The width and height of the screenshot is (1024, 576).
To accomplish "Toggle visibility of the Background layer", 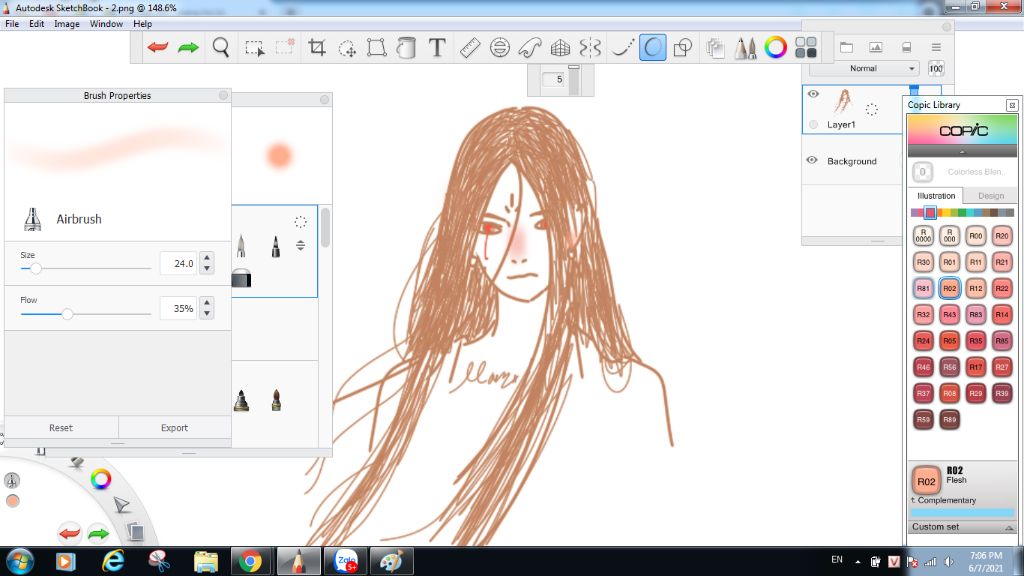I will (812, 160).
